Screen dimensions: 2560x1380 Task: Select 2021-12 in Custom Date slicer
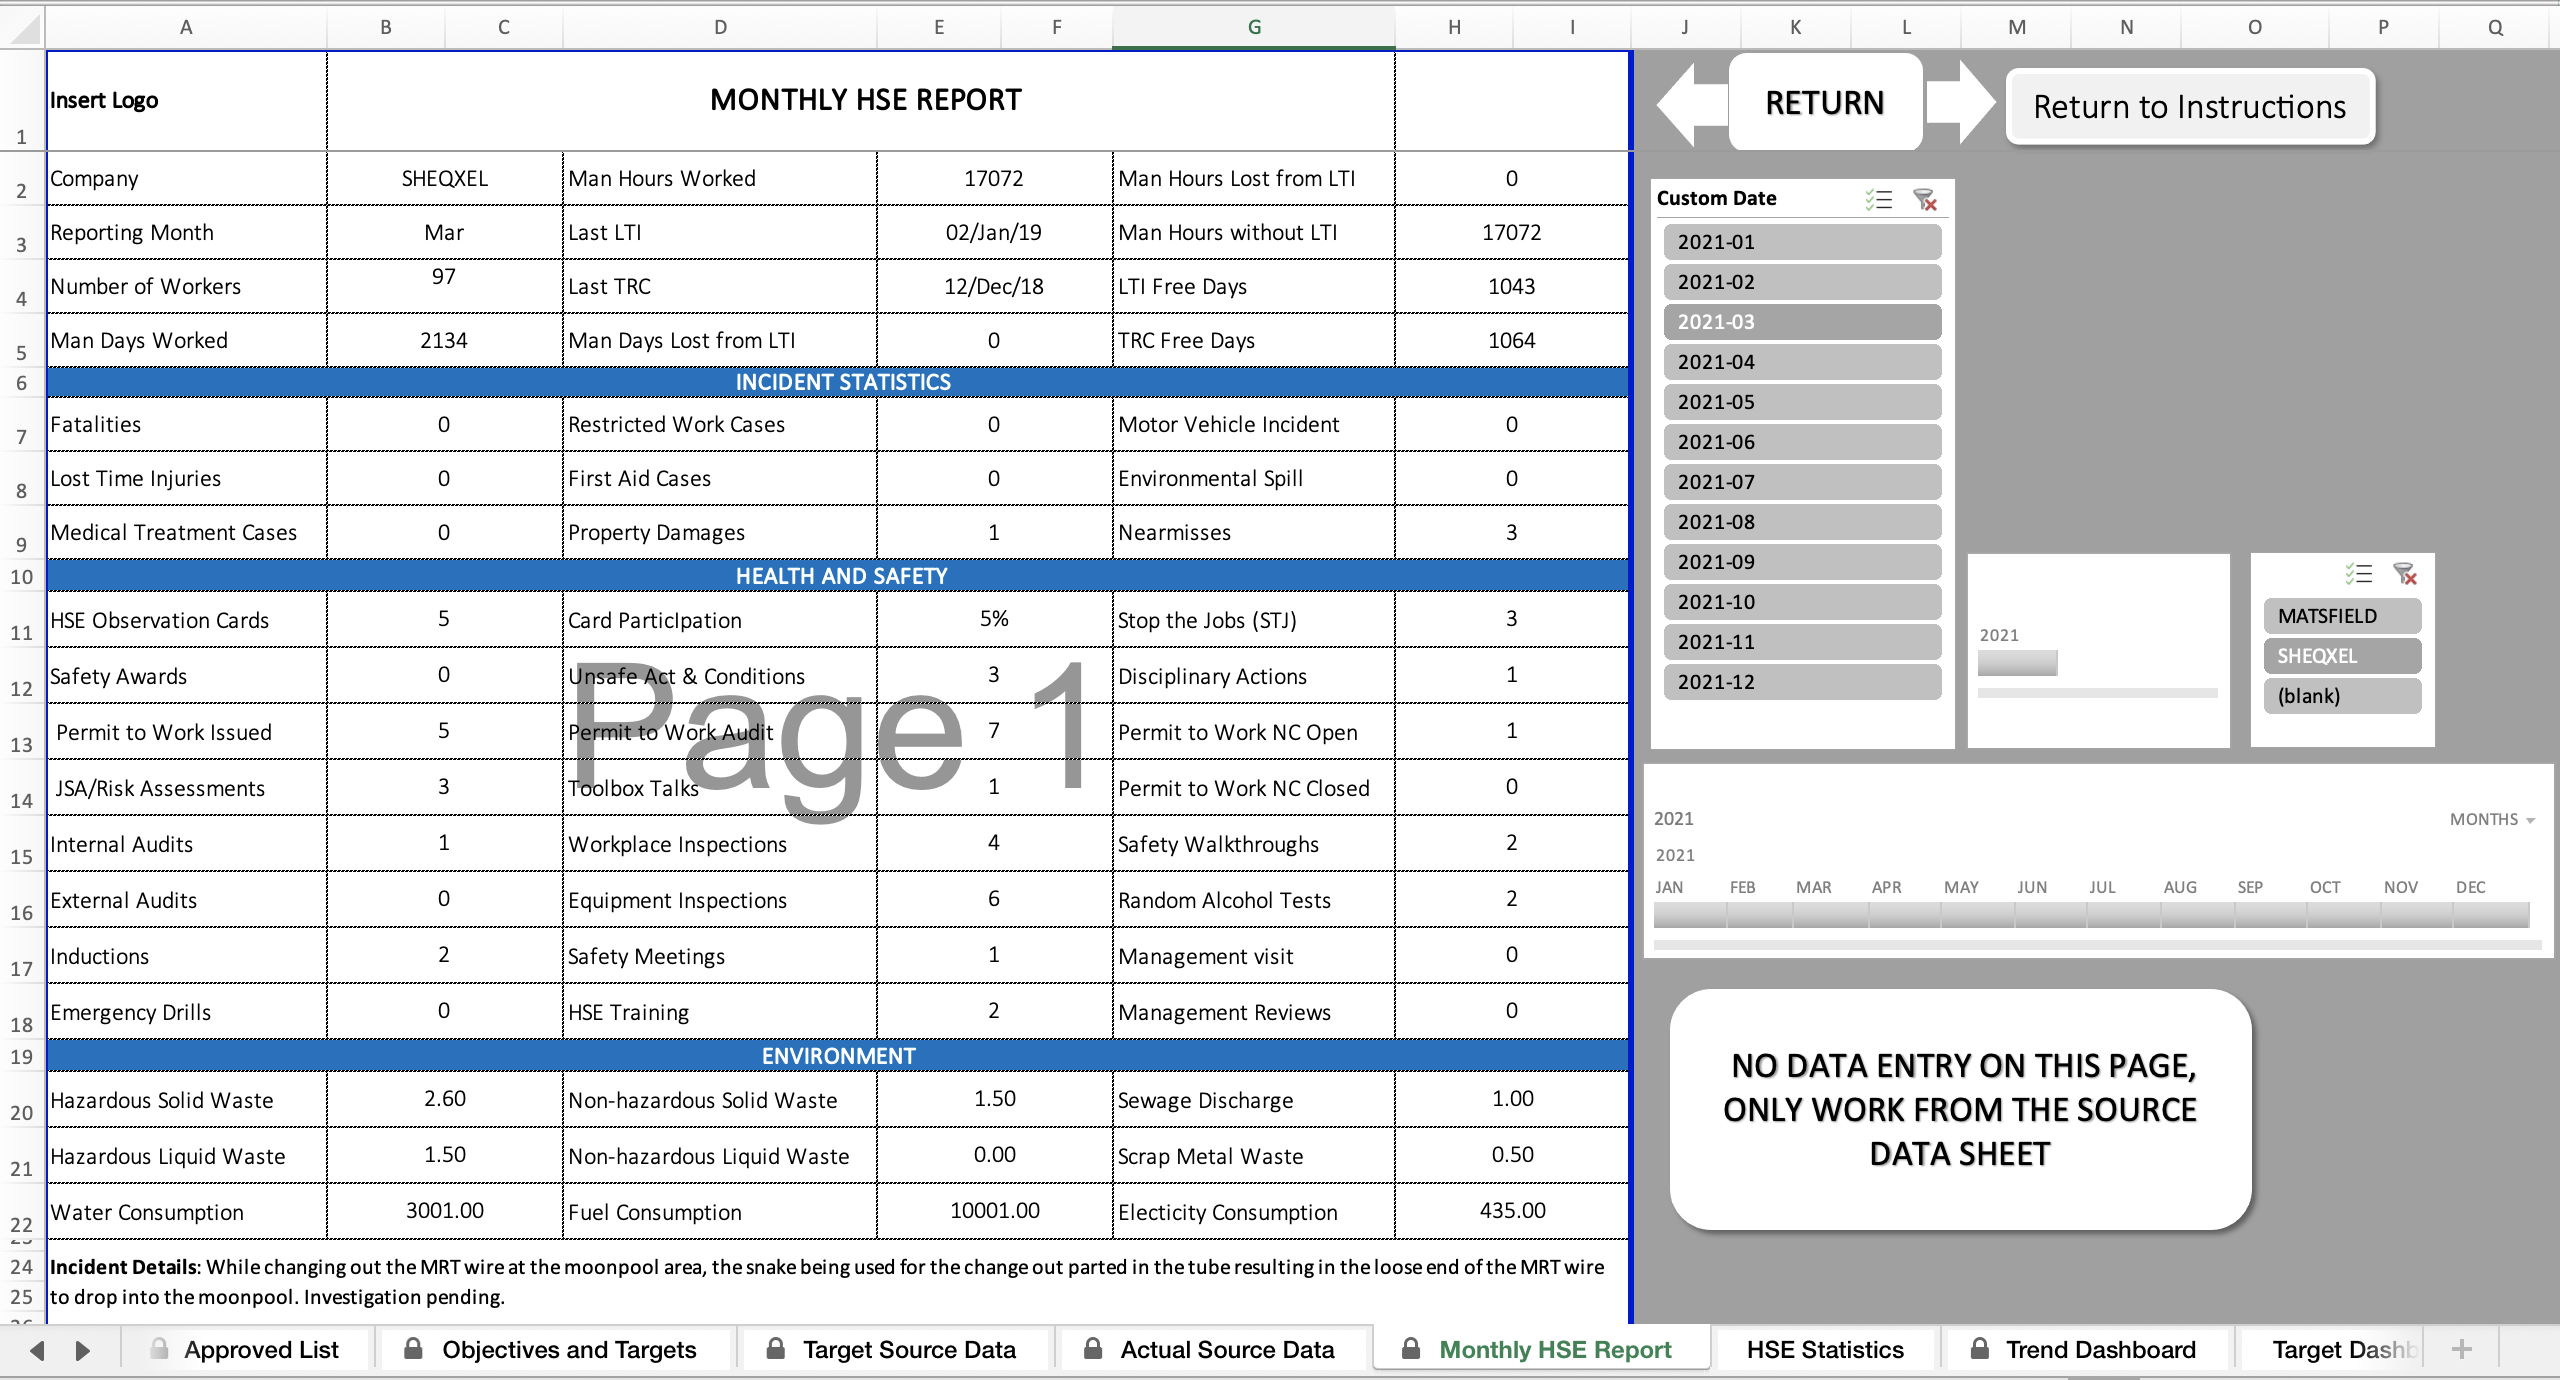(x=1802, y=682)
